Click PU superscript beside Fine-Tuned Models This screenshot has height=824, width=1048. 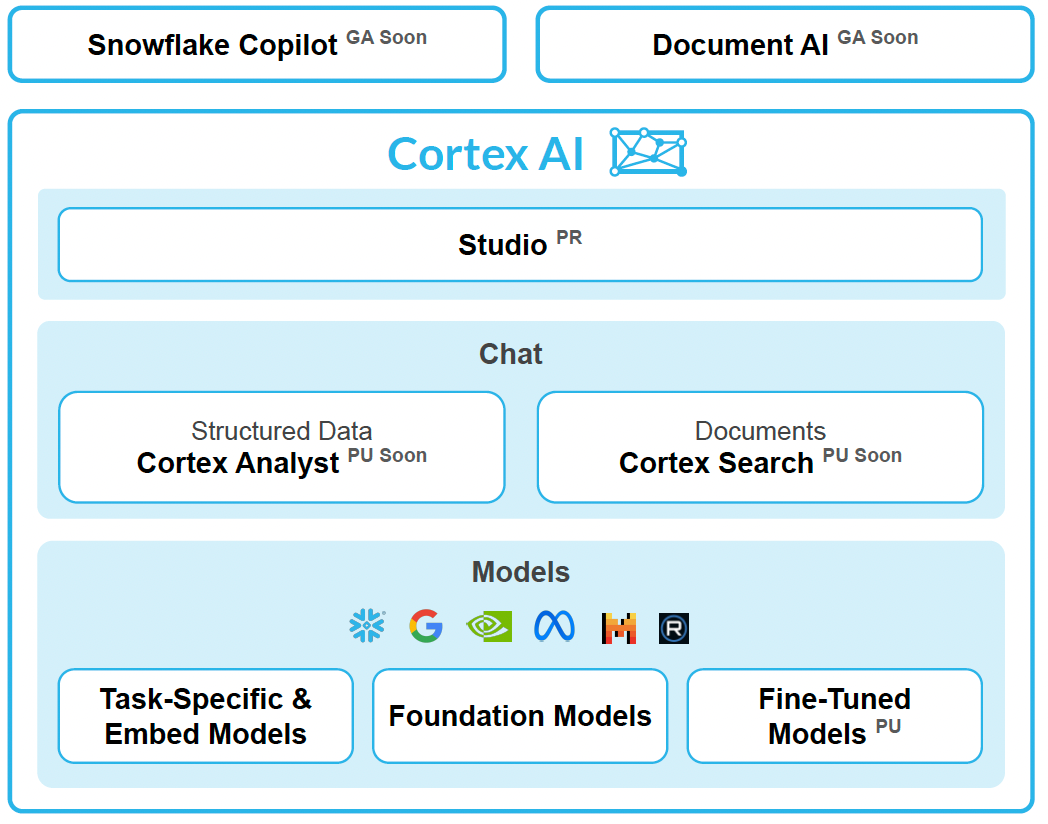pos(888,726)
